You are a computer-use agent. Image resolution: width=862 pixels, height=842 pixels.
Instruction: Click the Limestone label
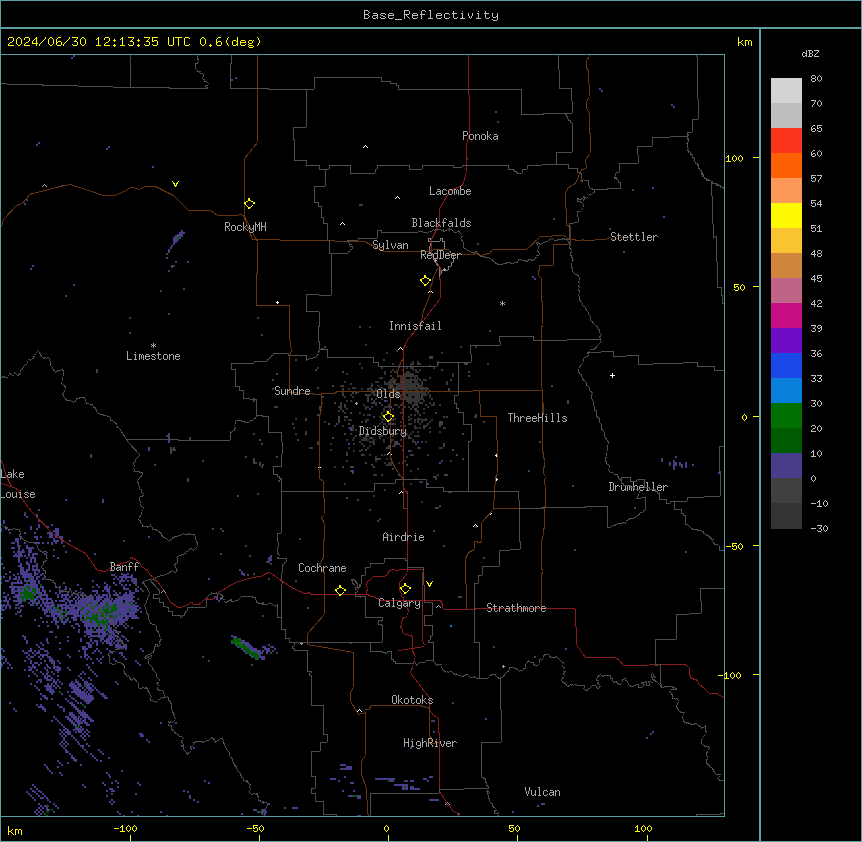pyautogui.click(x=153, y=356)
